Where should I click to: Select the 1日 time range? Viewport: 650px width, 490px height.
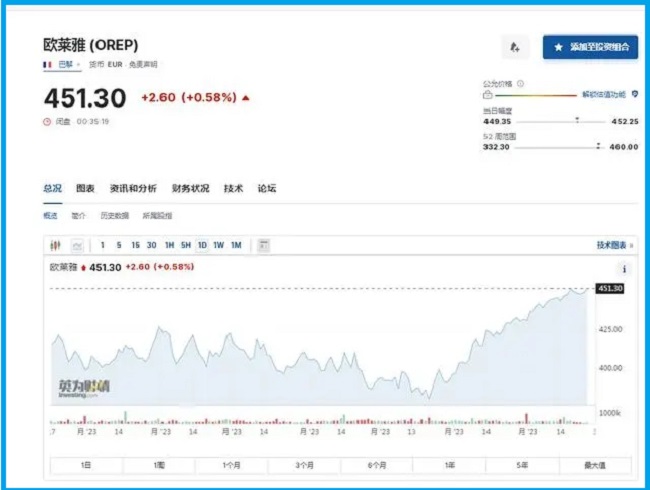tap(86, 465)
